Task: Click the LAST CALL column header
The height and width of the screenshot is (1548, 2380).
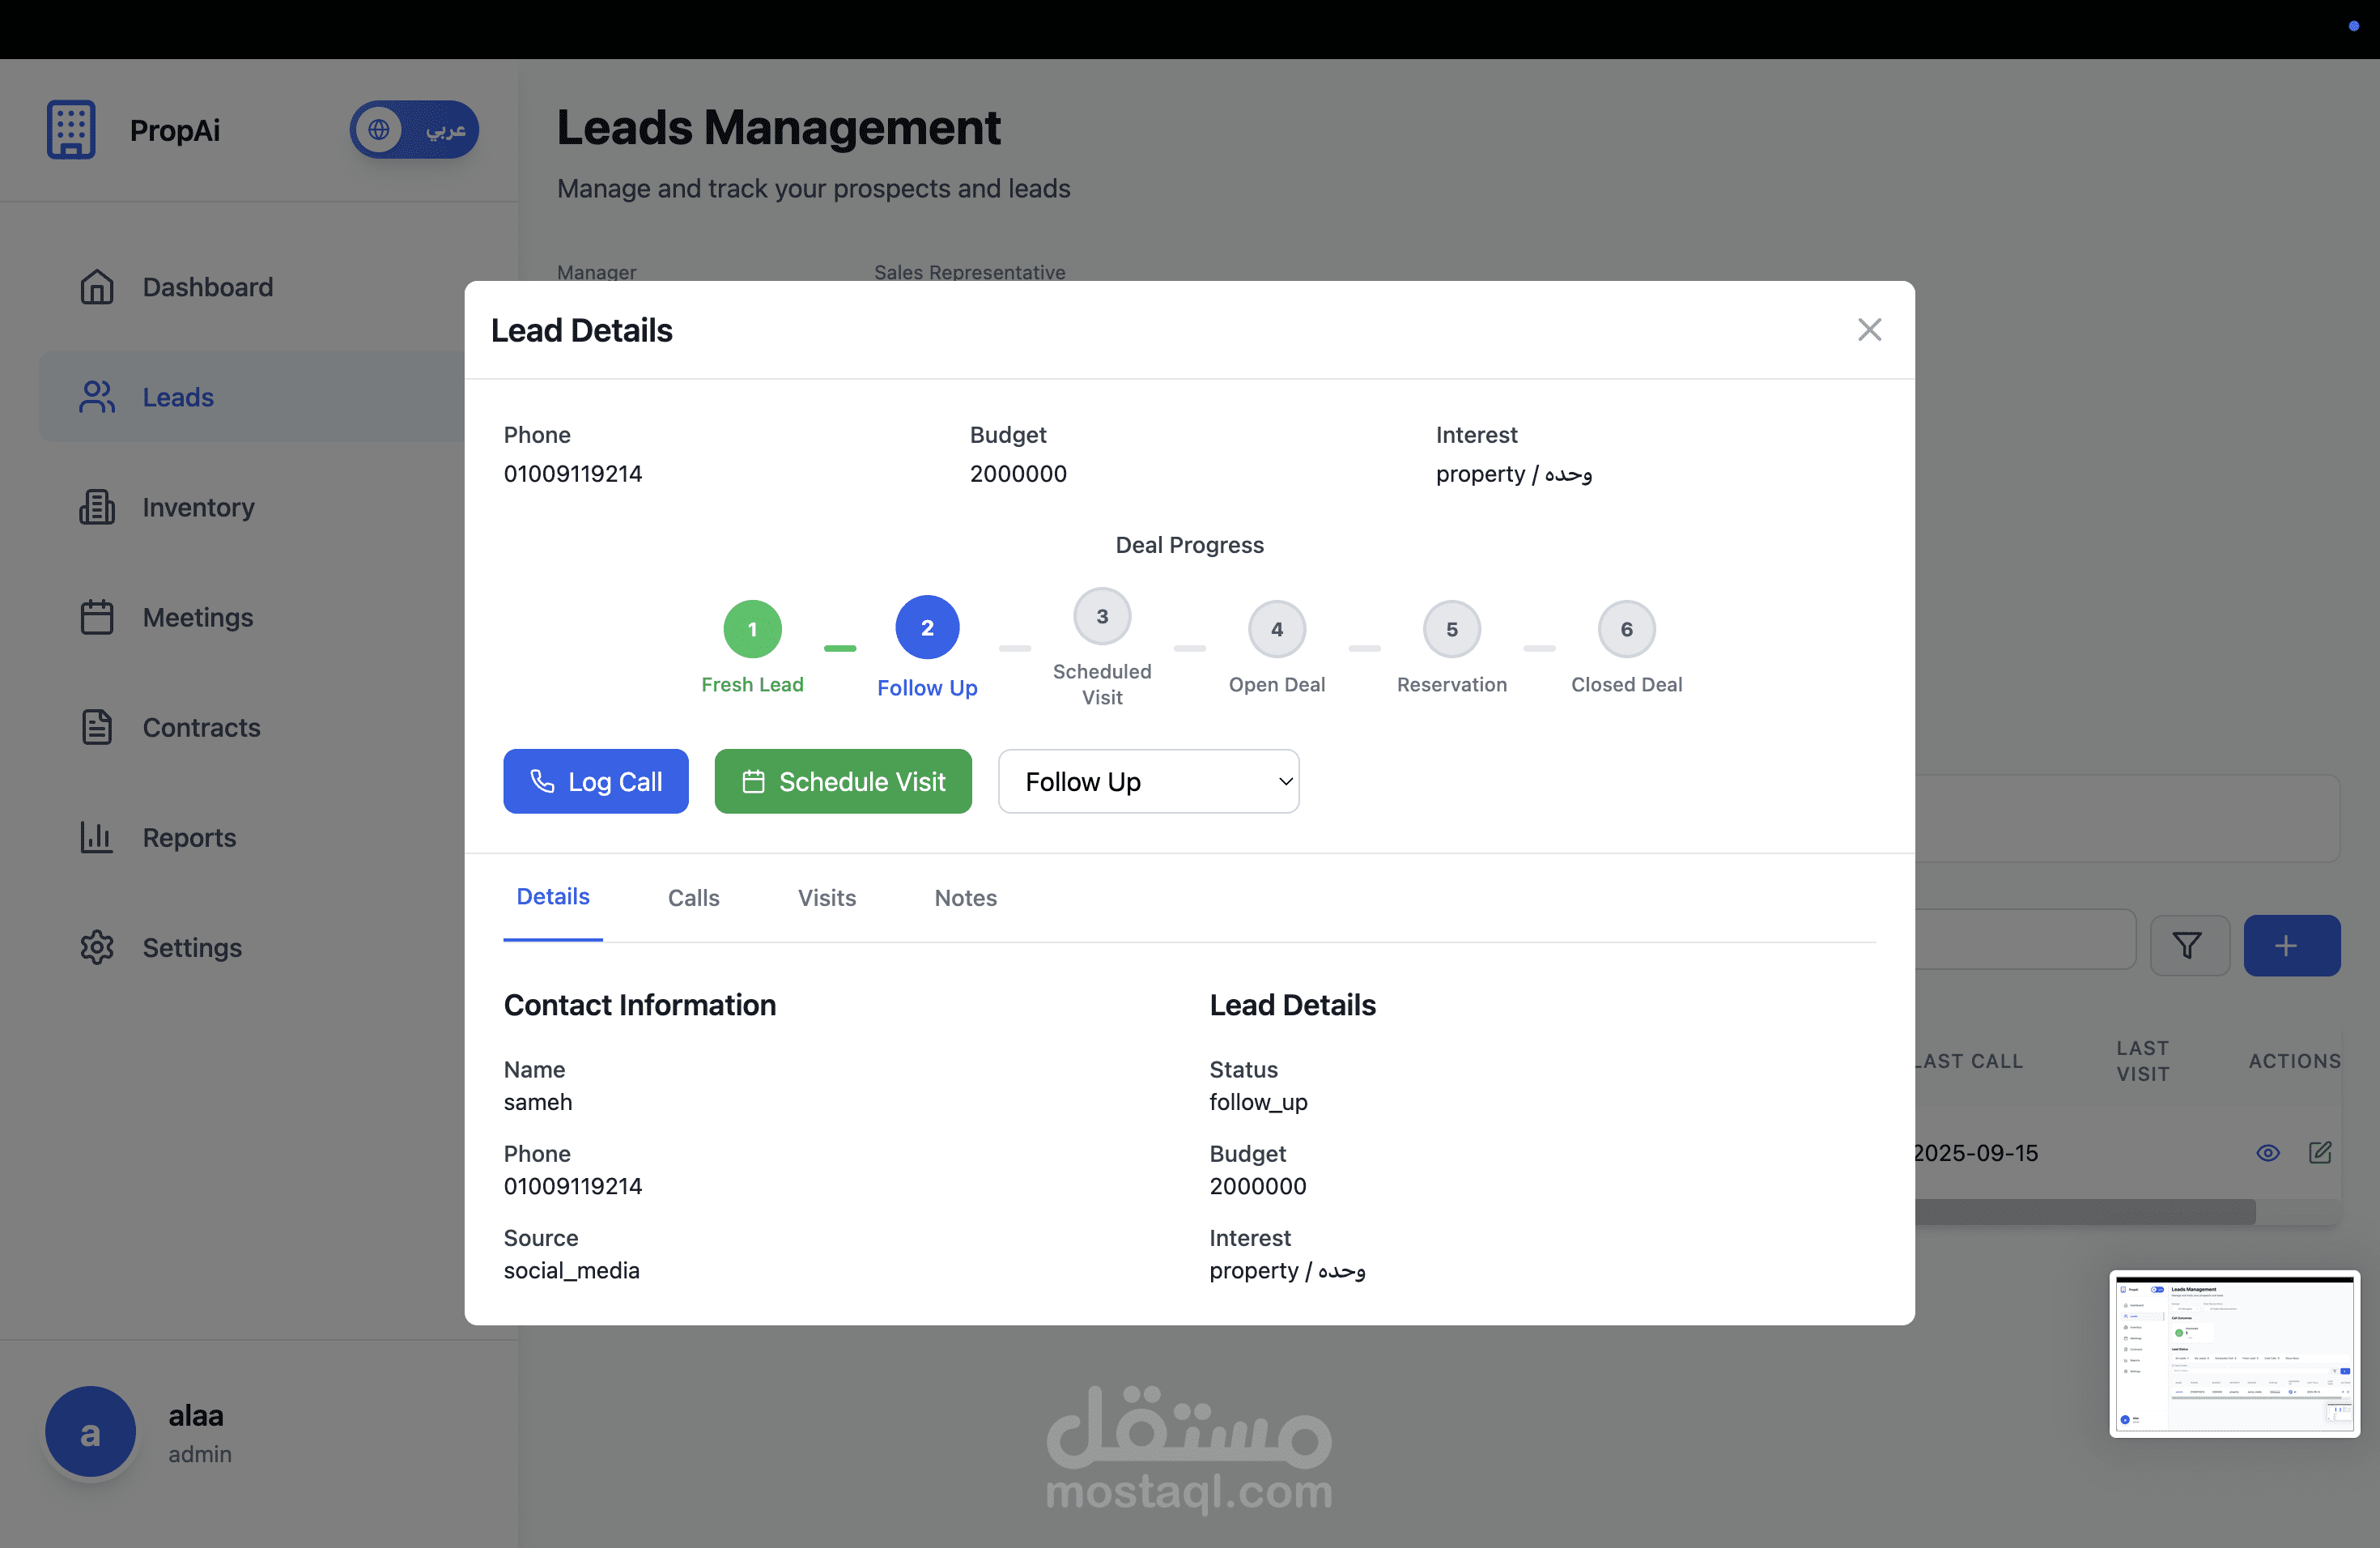Action: (x=1968, y=1061)
